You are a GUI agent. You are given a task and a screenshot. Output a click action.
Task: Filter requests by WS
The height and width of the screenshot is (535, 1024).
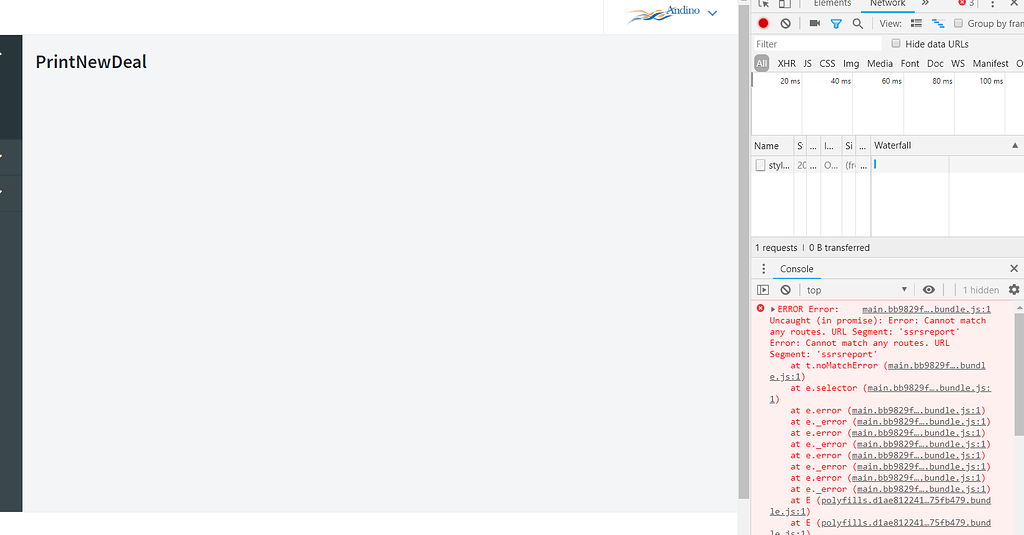pos(958,63)
